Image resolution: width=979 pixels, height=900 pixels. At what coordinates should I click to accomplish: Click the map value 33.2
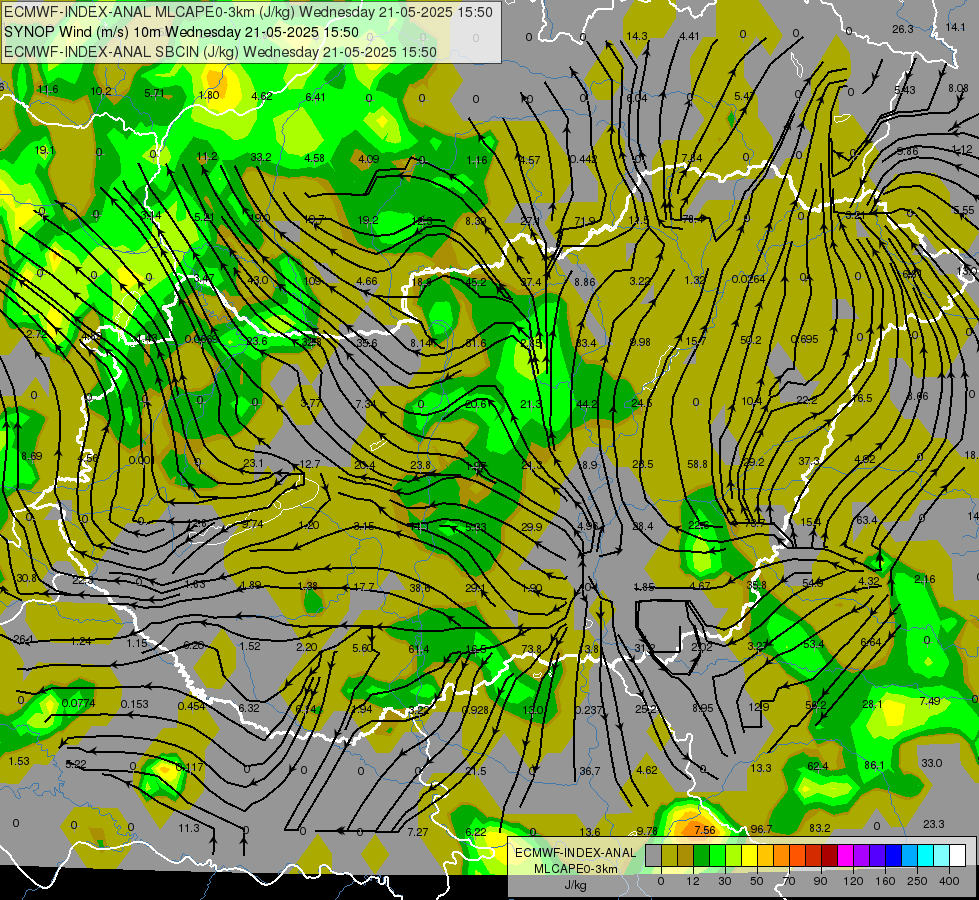(x=260, y=157)
